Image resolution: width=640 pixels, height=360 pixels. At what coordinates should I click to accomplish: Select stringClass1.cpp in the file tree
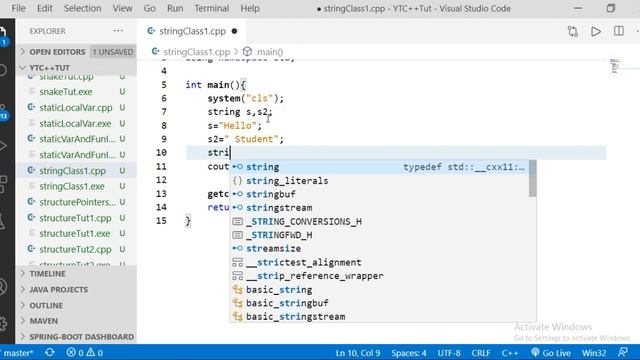tap(76, 171)
